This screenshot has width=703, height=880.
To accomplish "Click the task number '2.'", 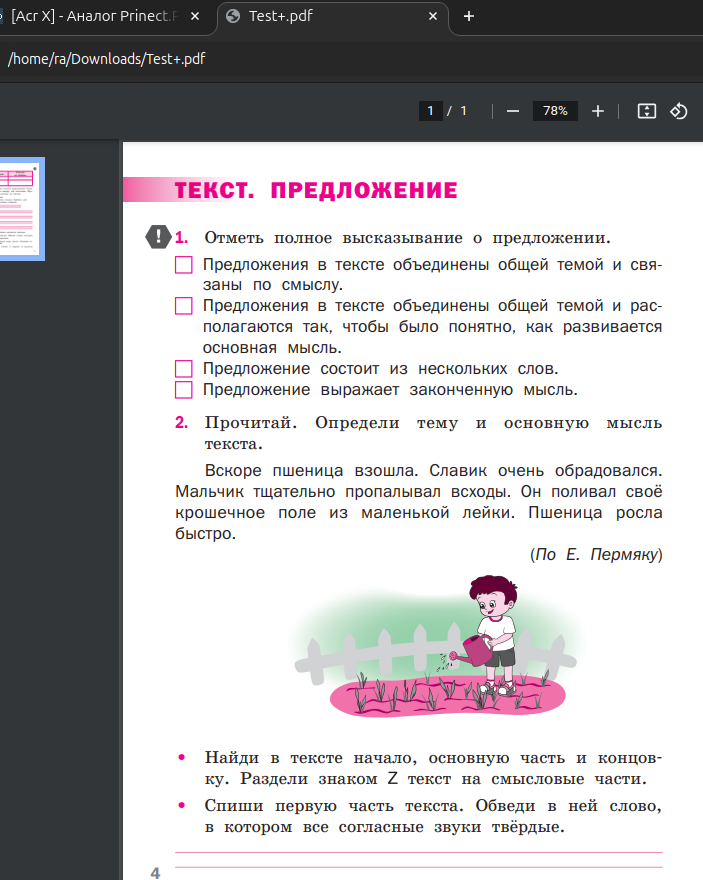I will (181, 422).
